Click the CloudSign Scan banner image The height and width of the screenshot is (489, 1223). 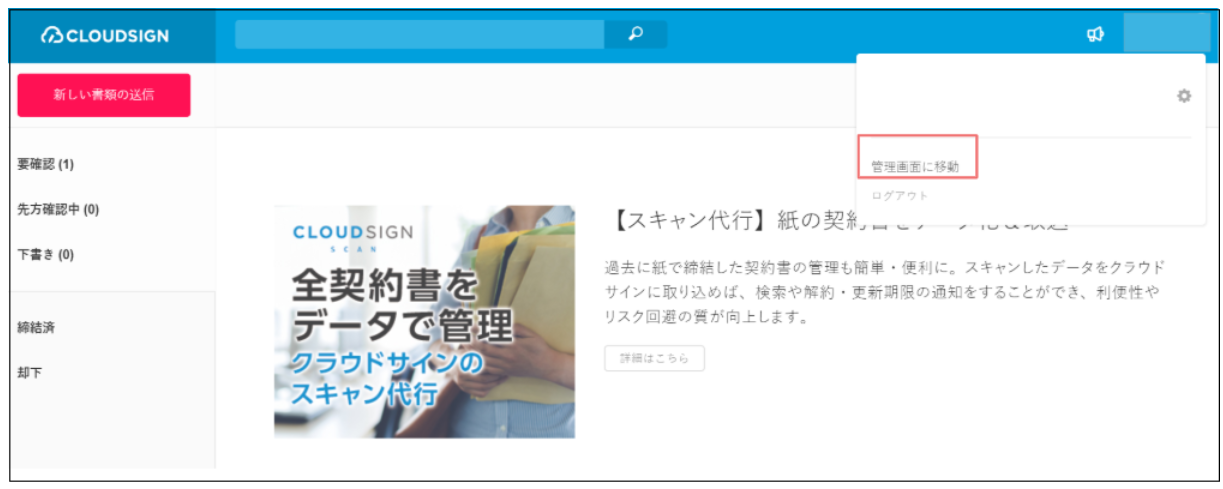tap(424, 321)
